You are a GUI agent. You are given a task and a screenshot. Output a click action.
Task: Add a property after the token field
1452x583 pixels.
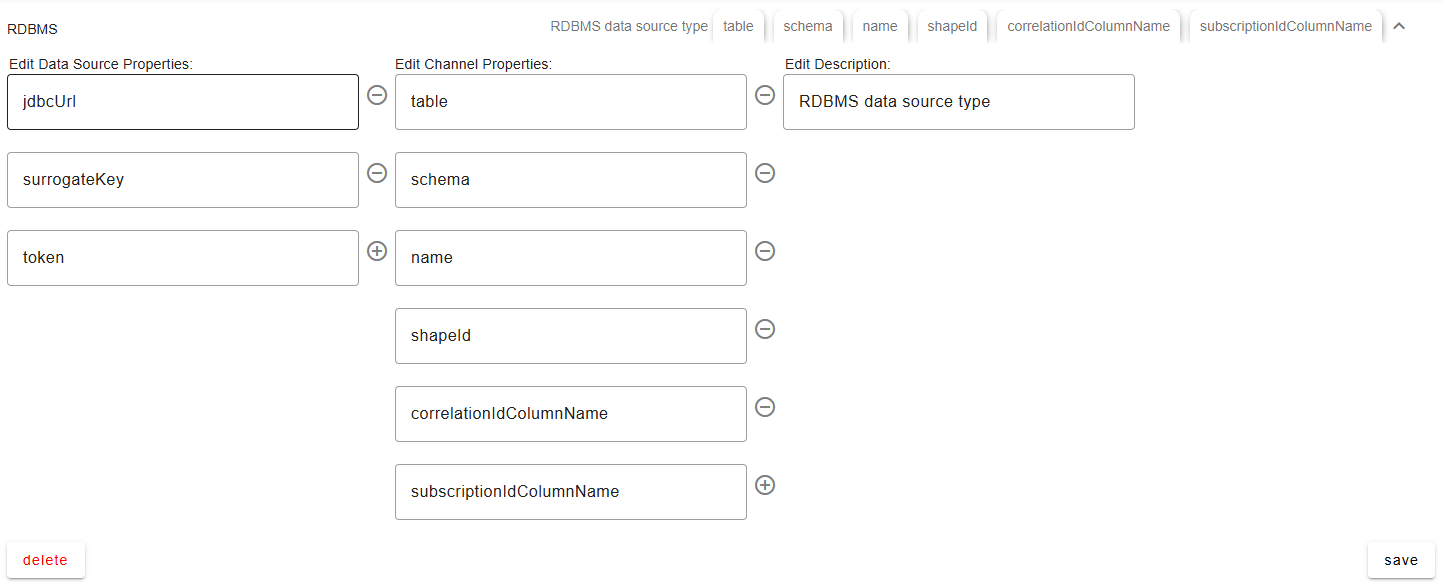coord(377,251)
